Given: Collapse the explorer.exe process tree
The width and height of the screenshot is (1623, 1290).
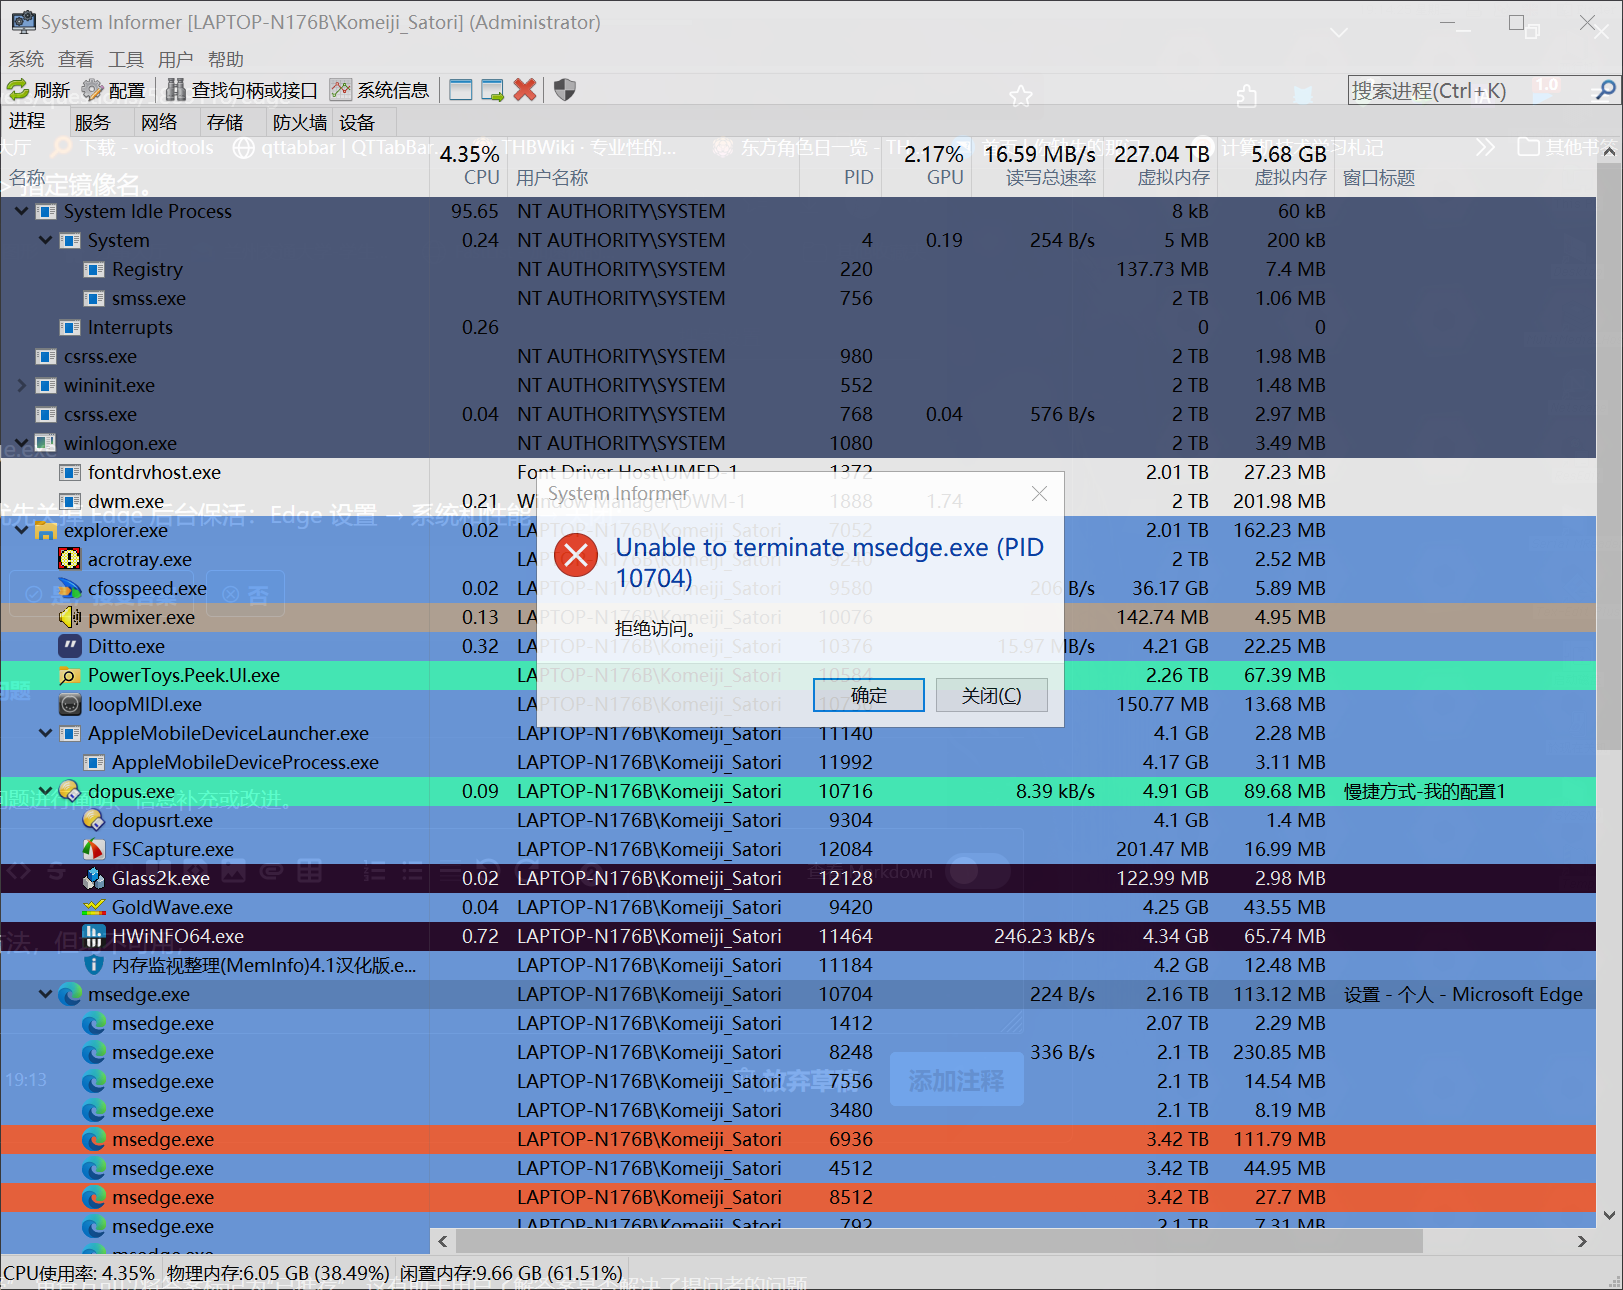Looking at the screenshot, I should (21, 530).
